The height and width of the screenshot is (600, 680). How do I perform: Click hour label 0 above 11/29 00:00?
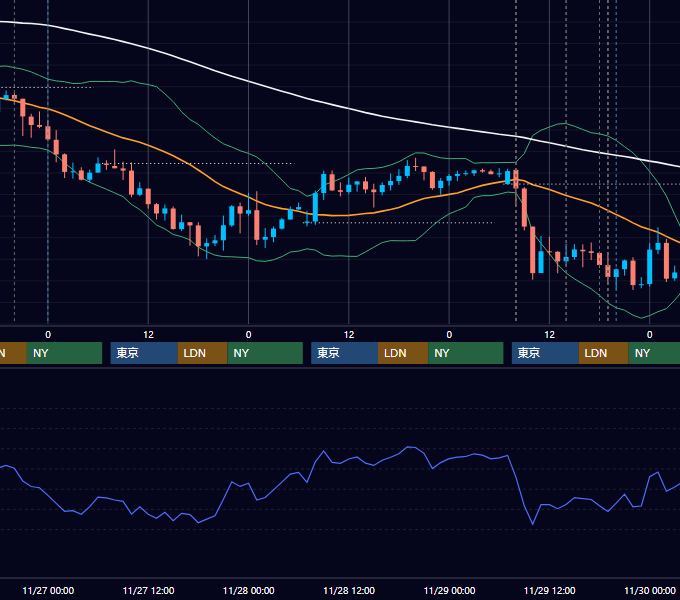click(x=449, y=335)
